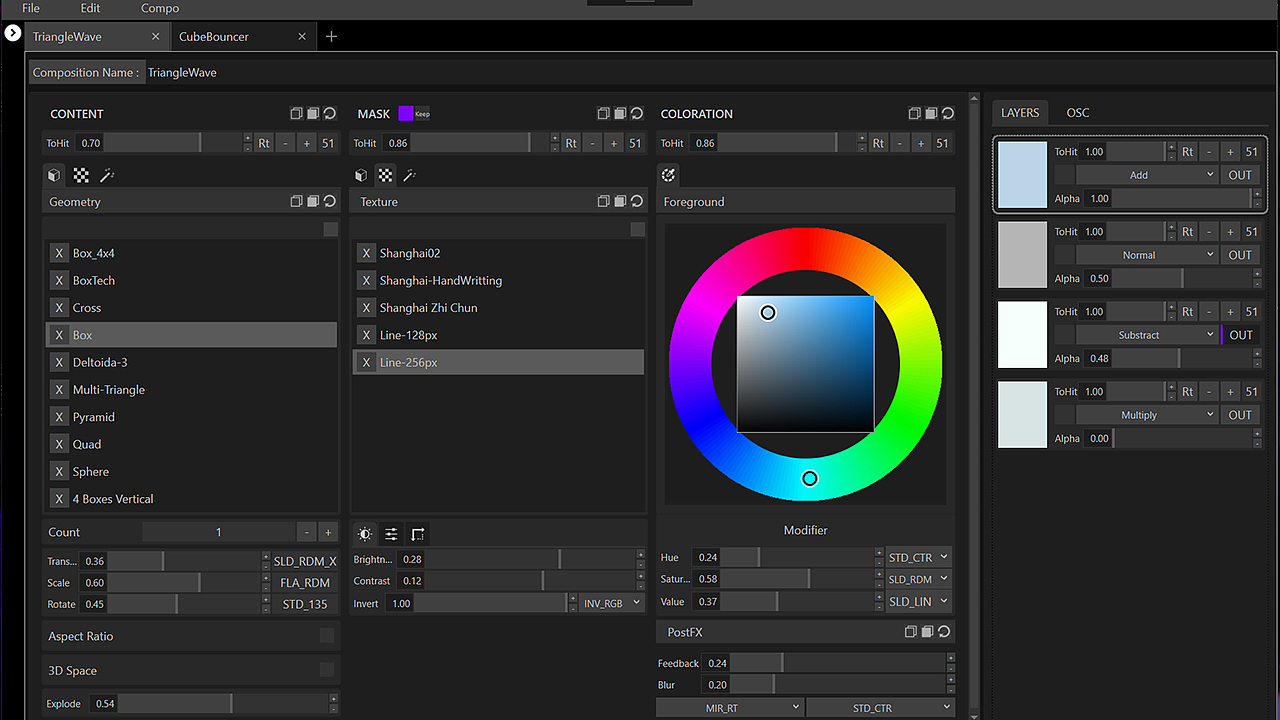Paste settings into the MASK section
1280x720 pixels.
tap(620, 114)
